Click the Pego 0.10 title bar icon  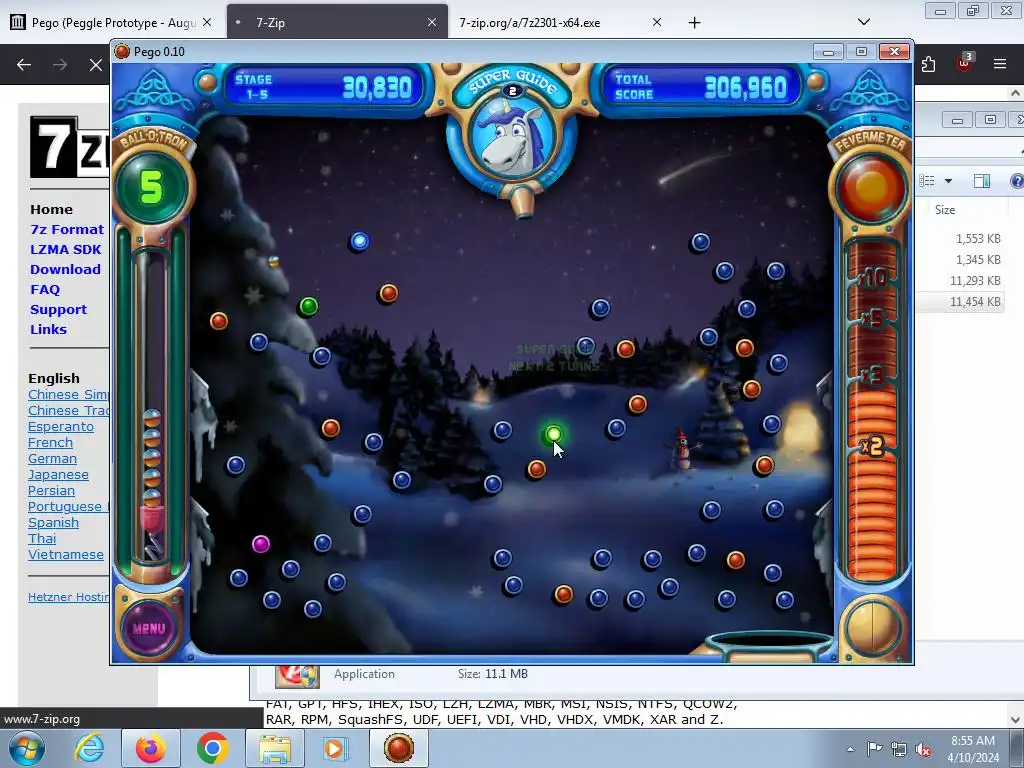click(x=121, y=52)
